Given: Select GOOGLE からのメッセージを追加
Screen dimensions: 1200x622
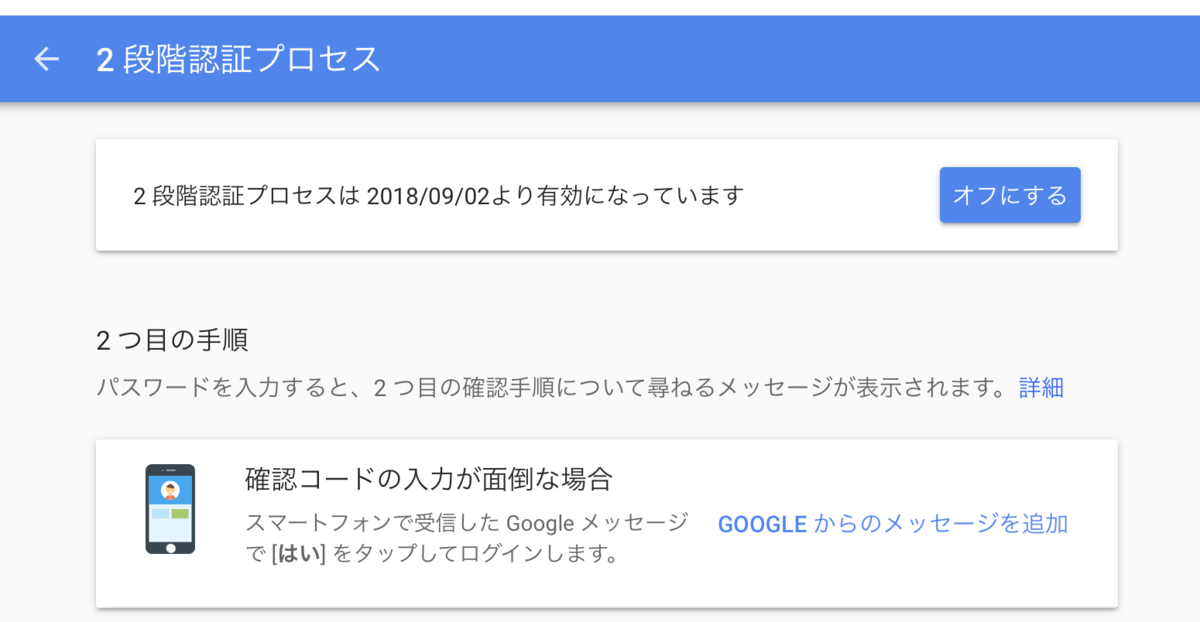Looking at the screenshot, I should [893, 523].
